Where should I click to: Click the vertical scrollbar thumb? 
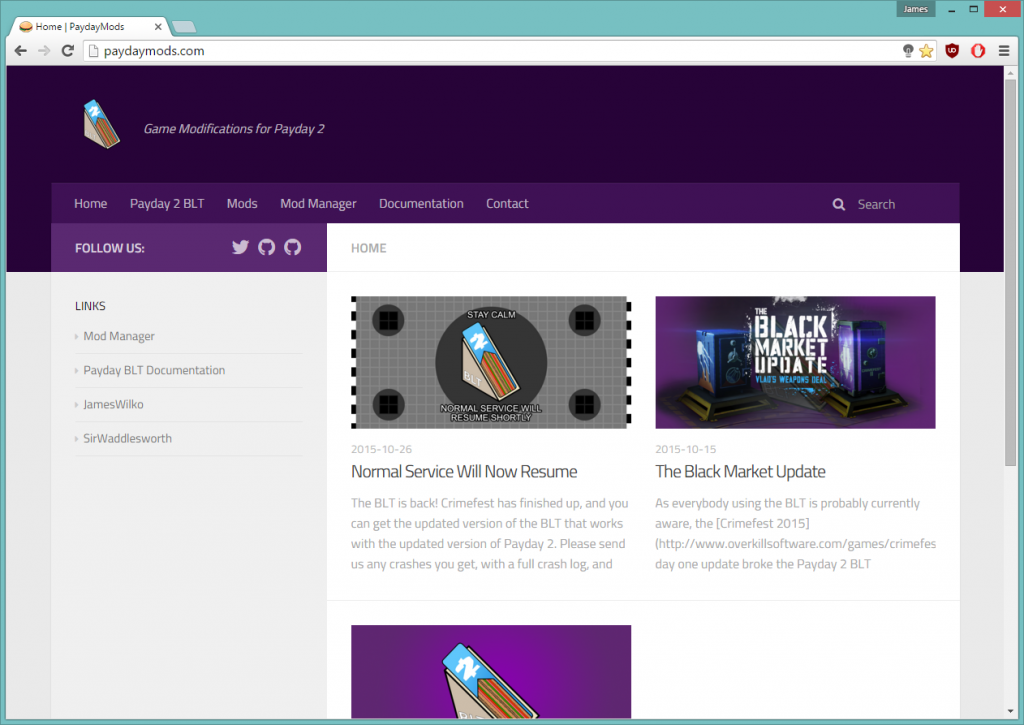[1010, 271]
